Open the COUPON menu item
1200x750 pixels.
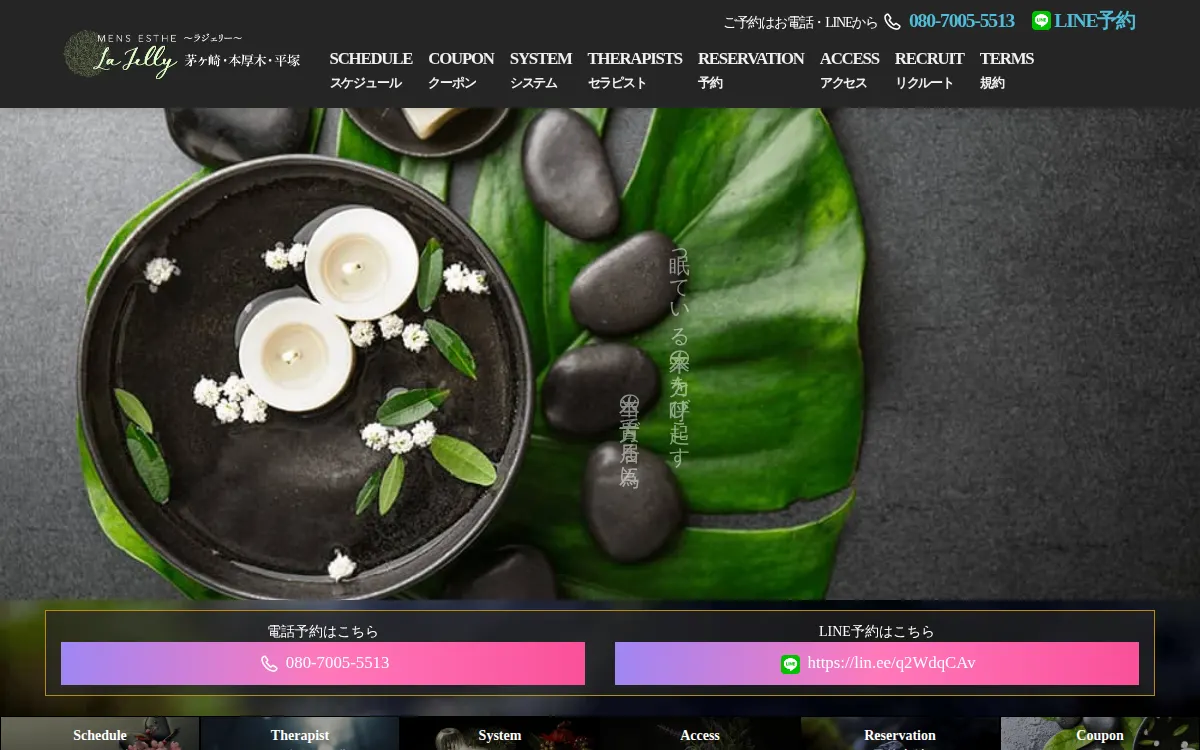click(460, 69)
